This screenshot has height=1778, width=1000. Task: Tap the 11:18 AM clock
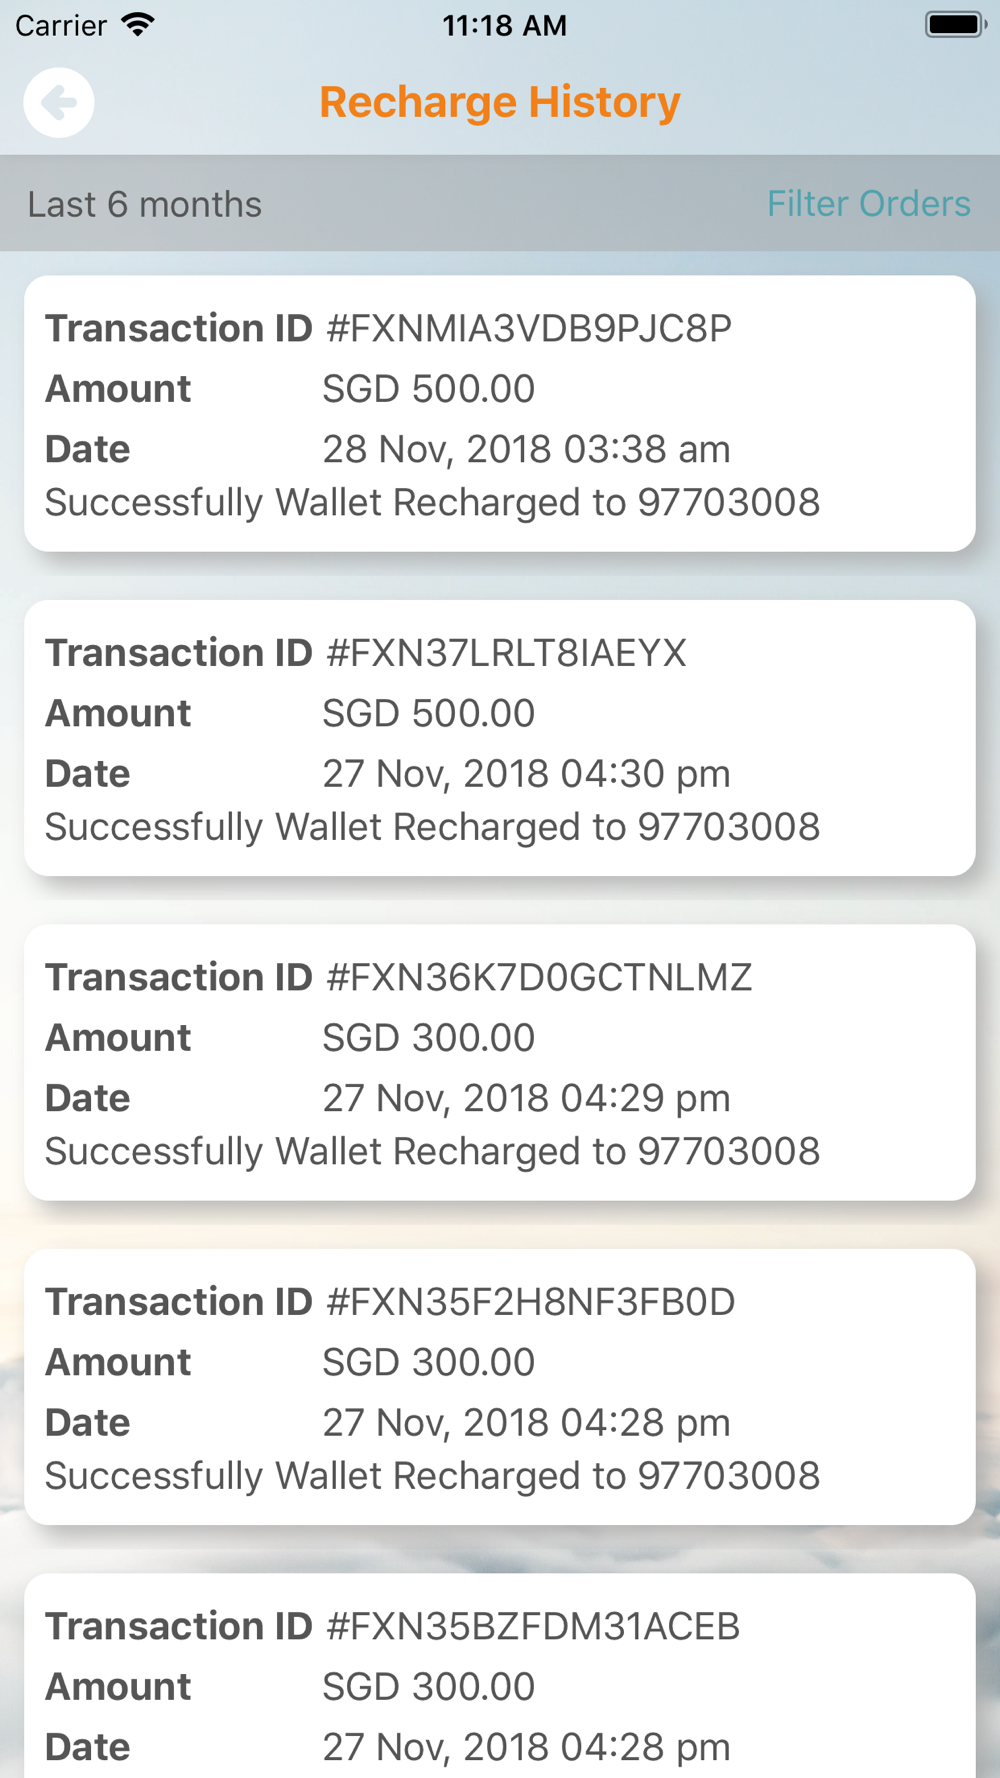[x=505, y=26]
